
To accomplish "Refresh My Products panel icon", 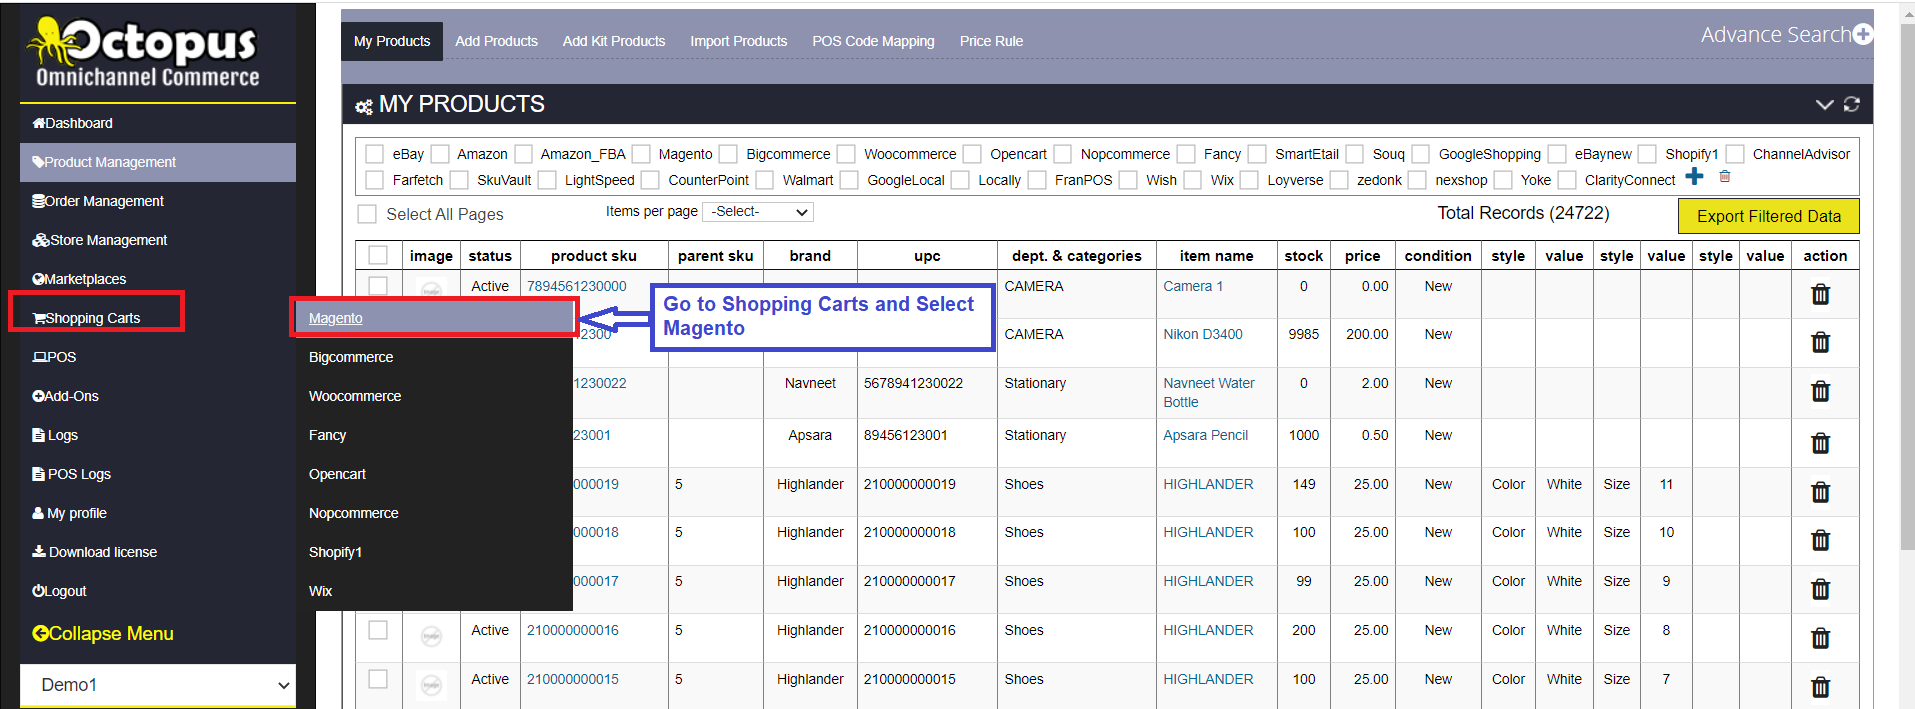I will coord(1852,104).
